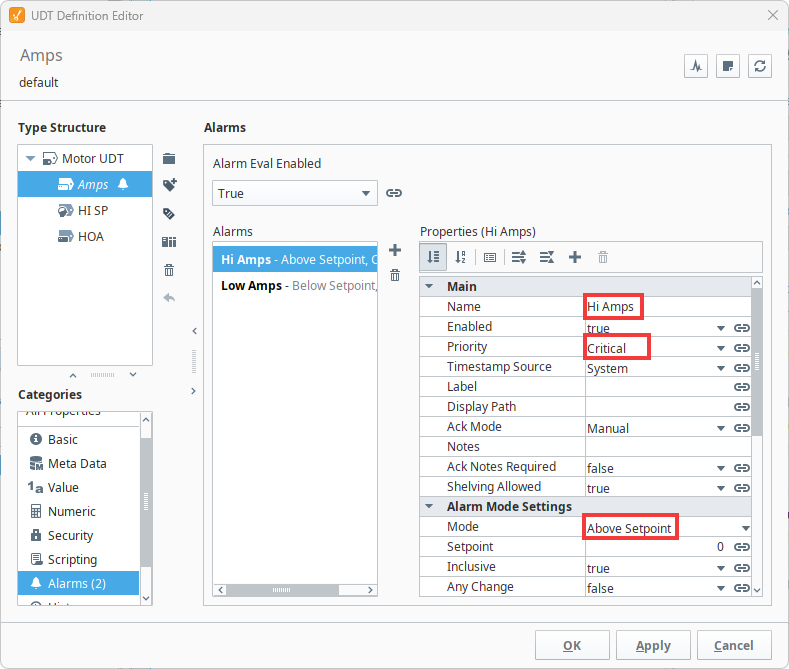Click the add folder icon beside Type Structure

[x=169, y=159]
